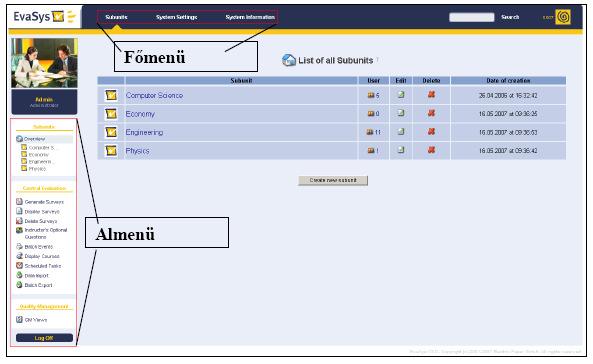
Task: Click the Economy row folder icon
Action: tap(111, 114)
